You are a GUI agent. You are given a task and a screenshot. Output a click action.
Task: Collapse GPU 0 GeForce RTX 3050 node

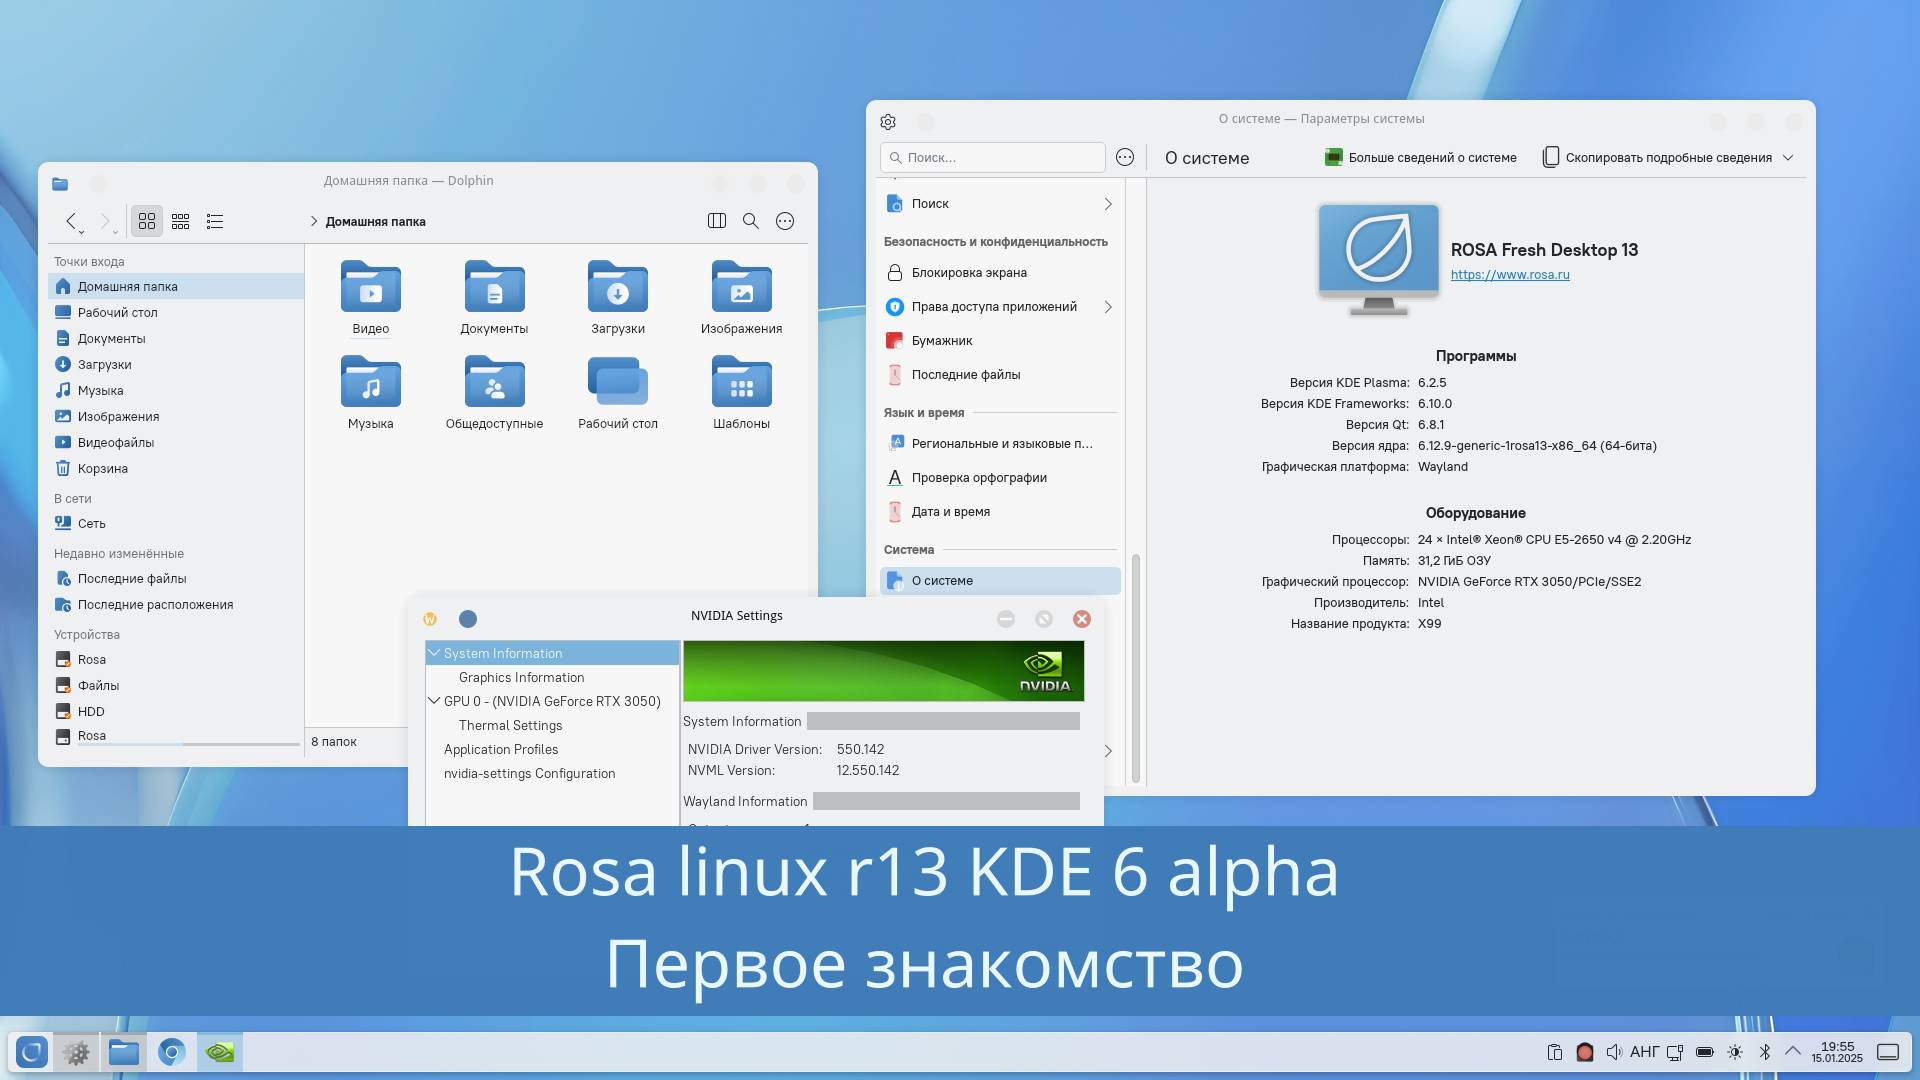click(435, 701)
